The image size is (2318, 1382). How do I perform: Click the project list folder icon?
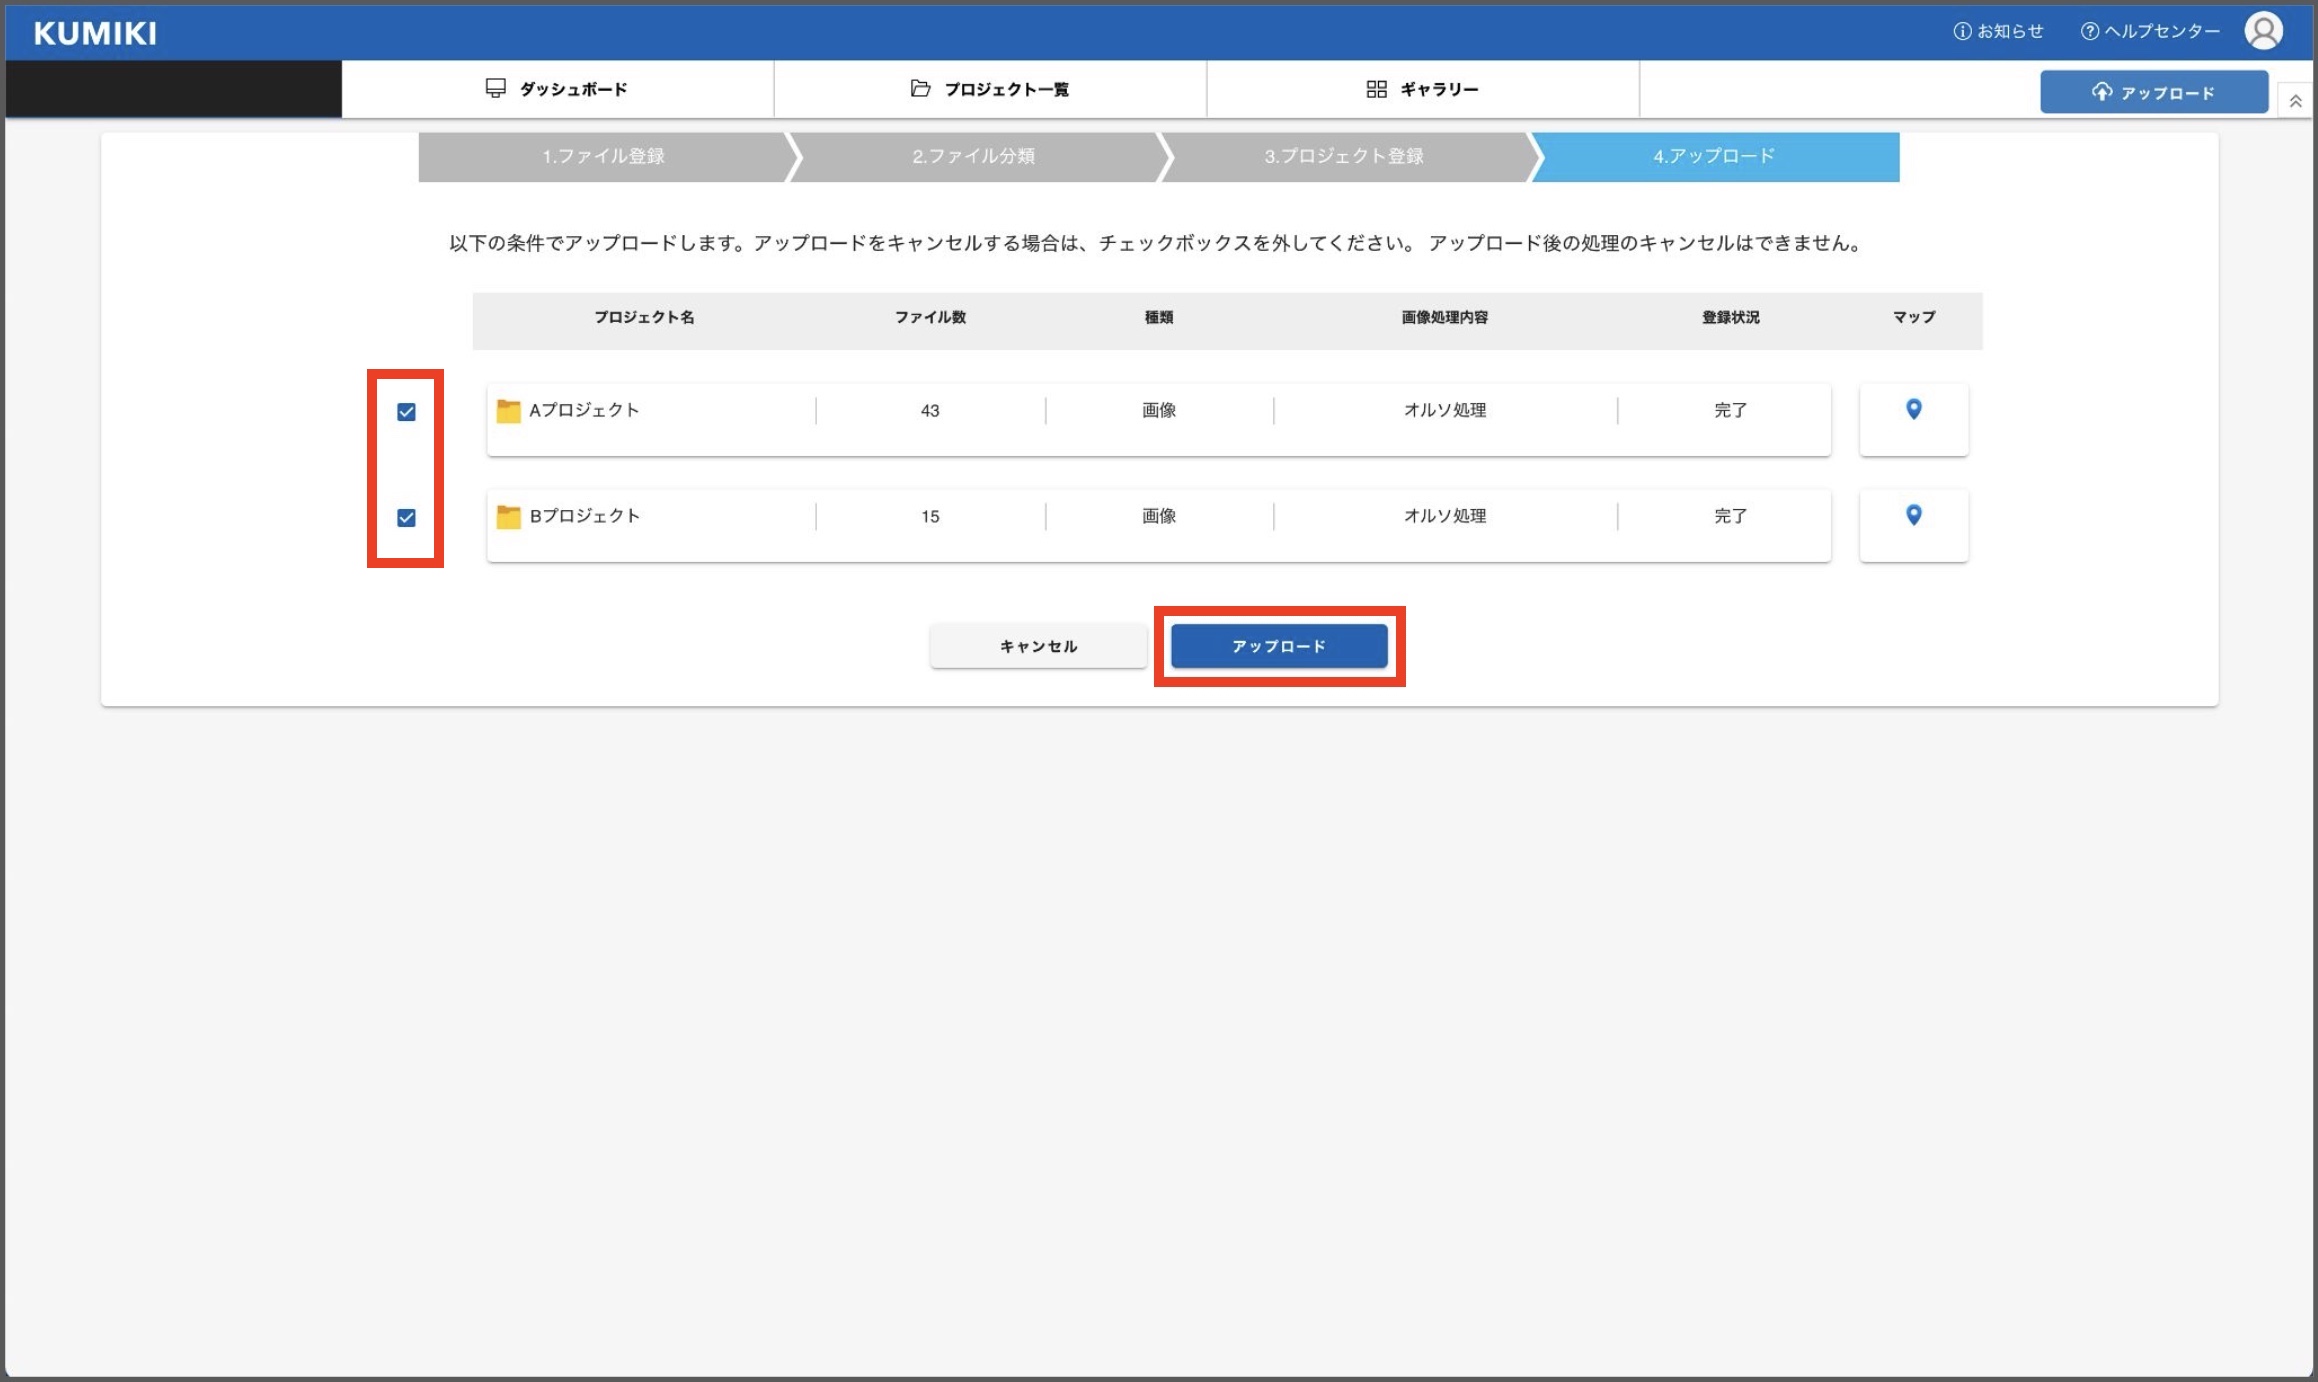[920, 88]
